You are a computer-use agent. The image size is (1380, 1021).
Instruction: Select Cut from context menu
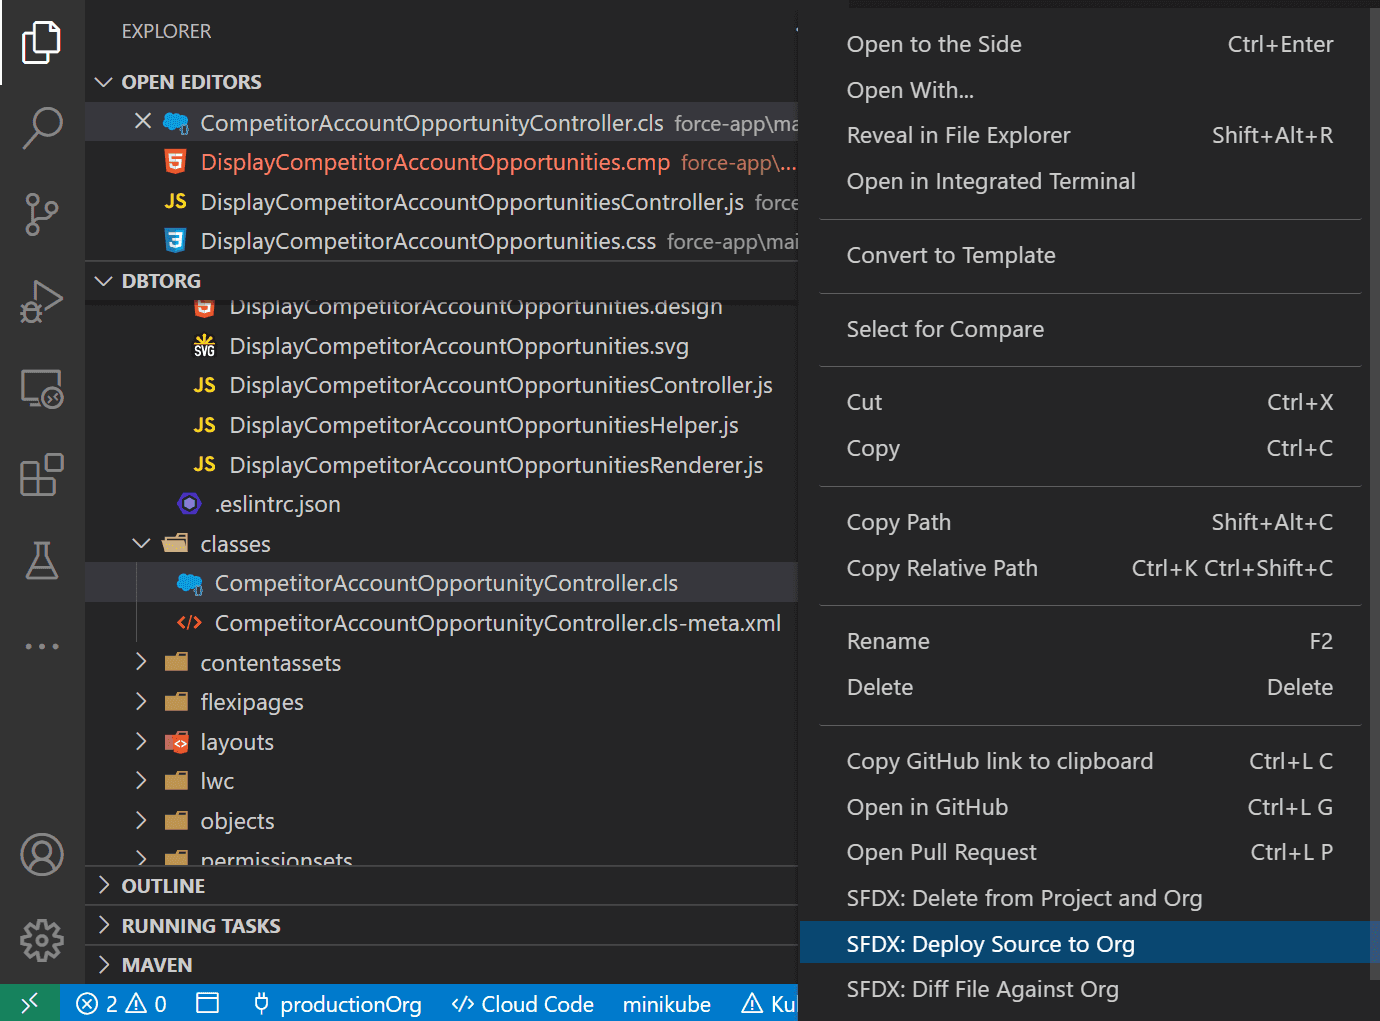tap(1089, 402)
